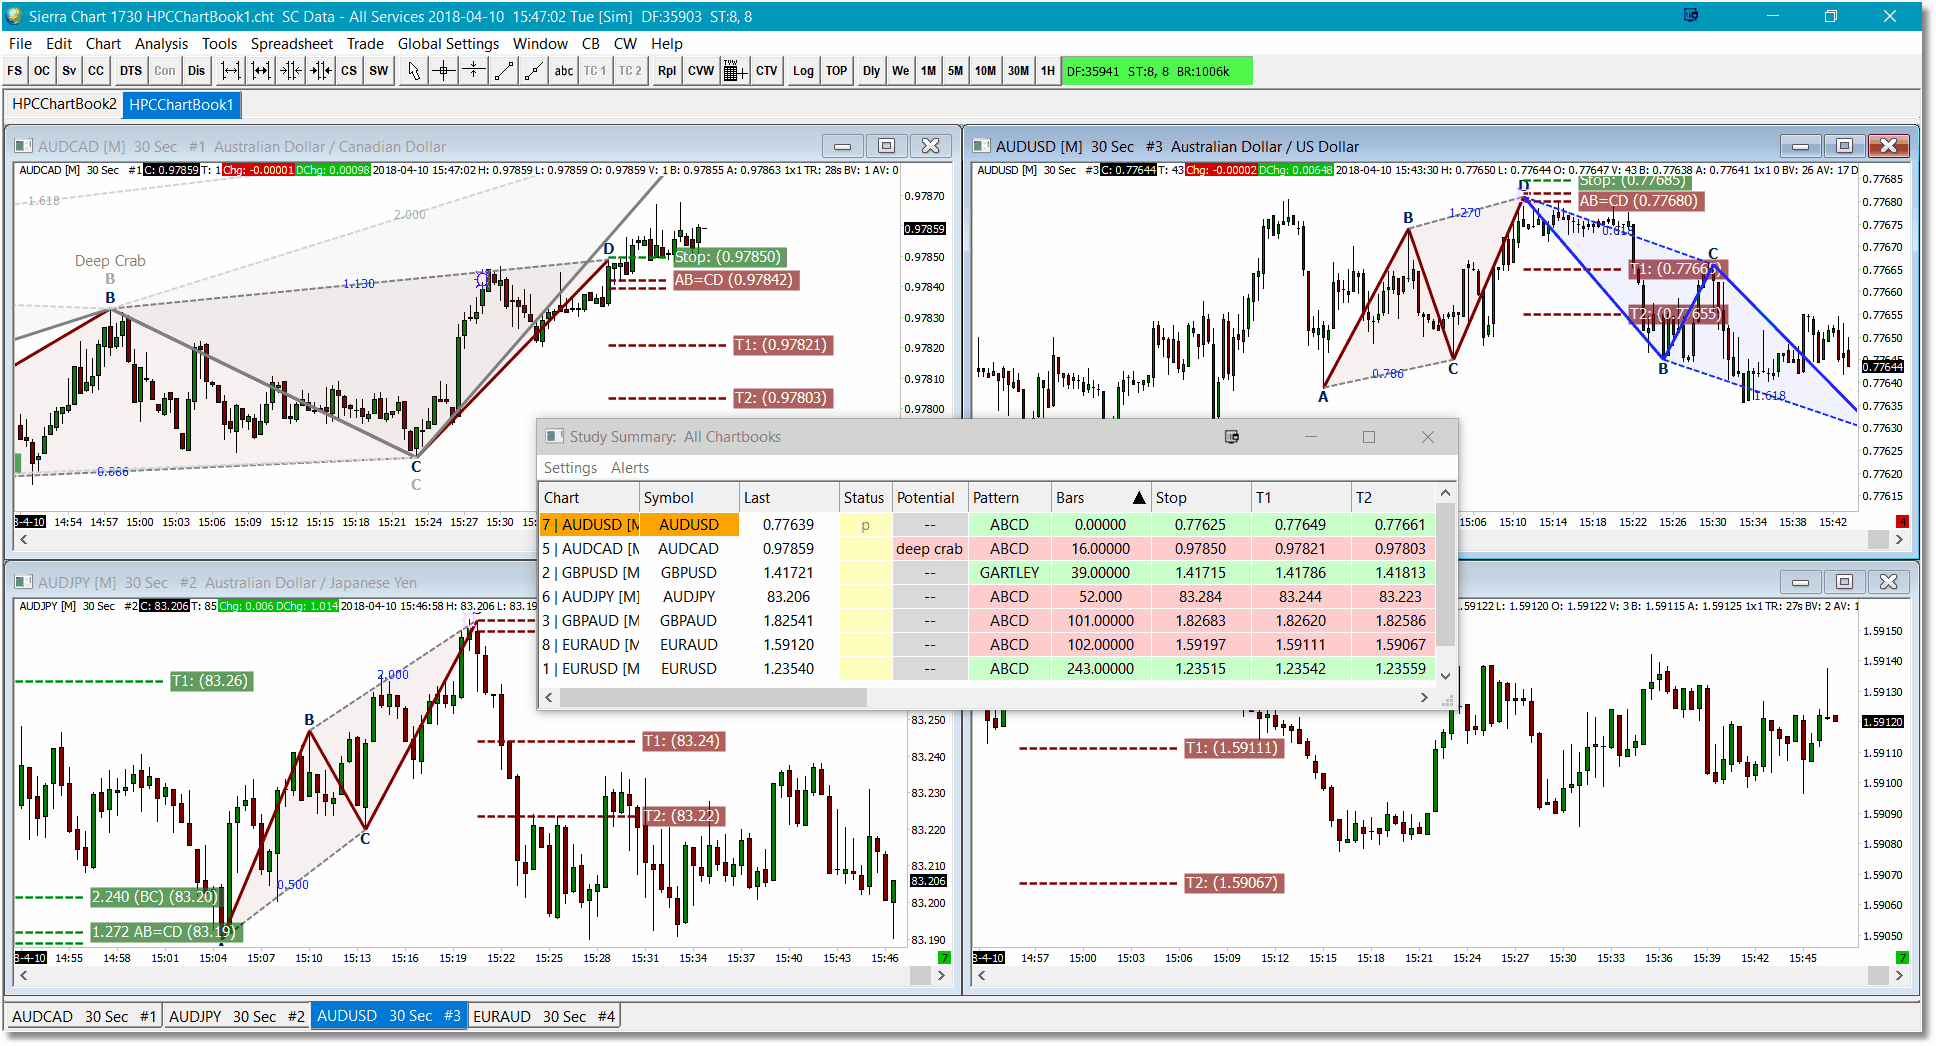Switch to EURAUD 30 Sec #4 chart tab
The width and height of the screenshot is (1936, 1046).
544,1016
